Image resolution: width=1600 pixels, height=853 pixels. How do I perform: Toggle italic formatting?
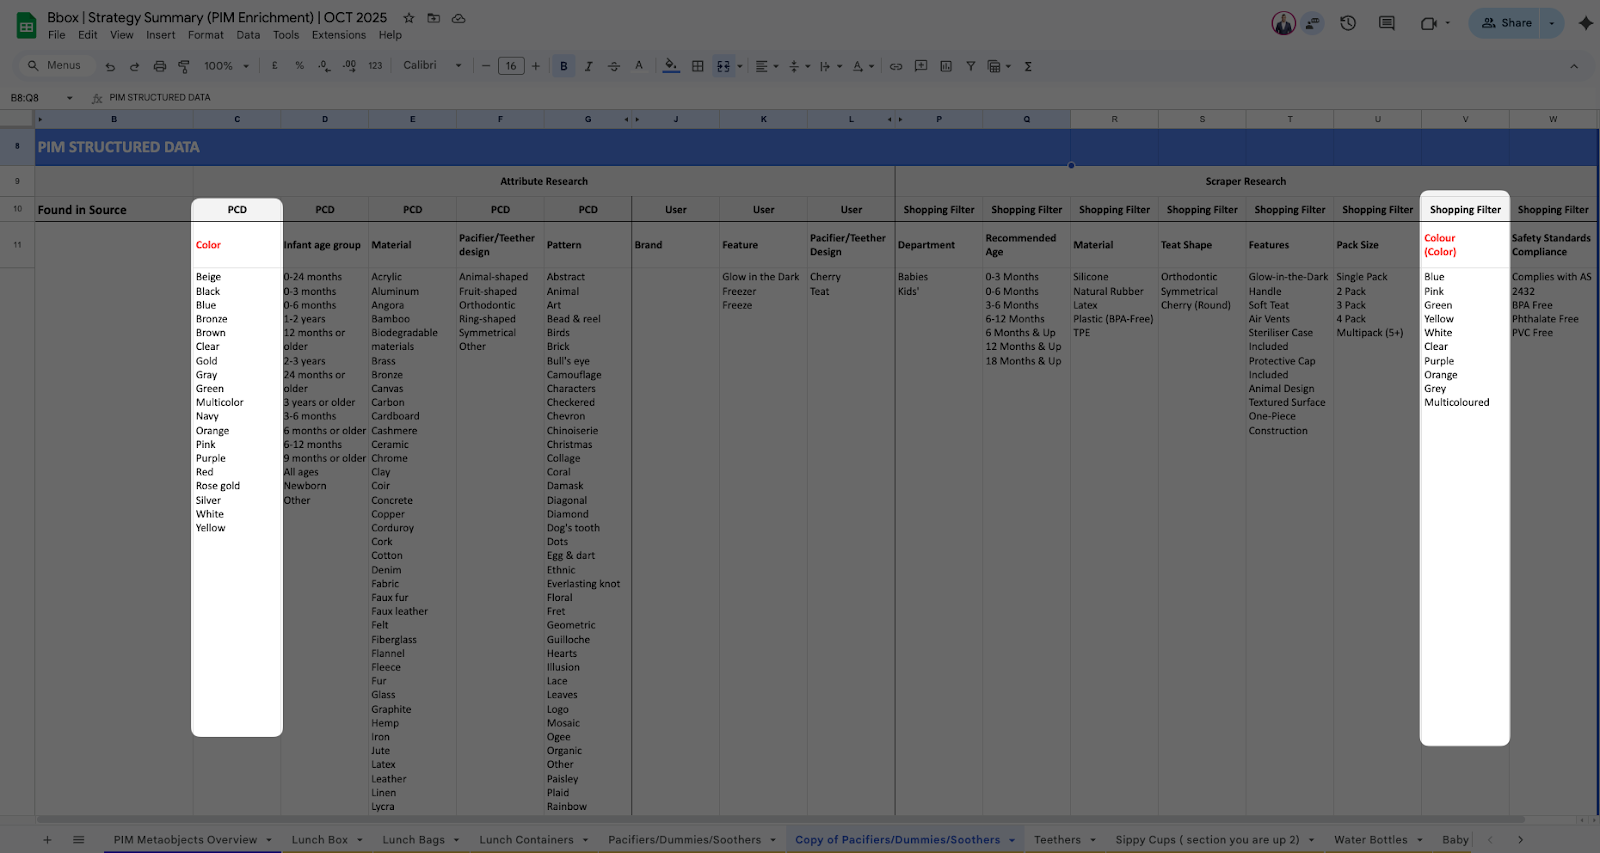click(x=589, y=66)
